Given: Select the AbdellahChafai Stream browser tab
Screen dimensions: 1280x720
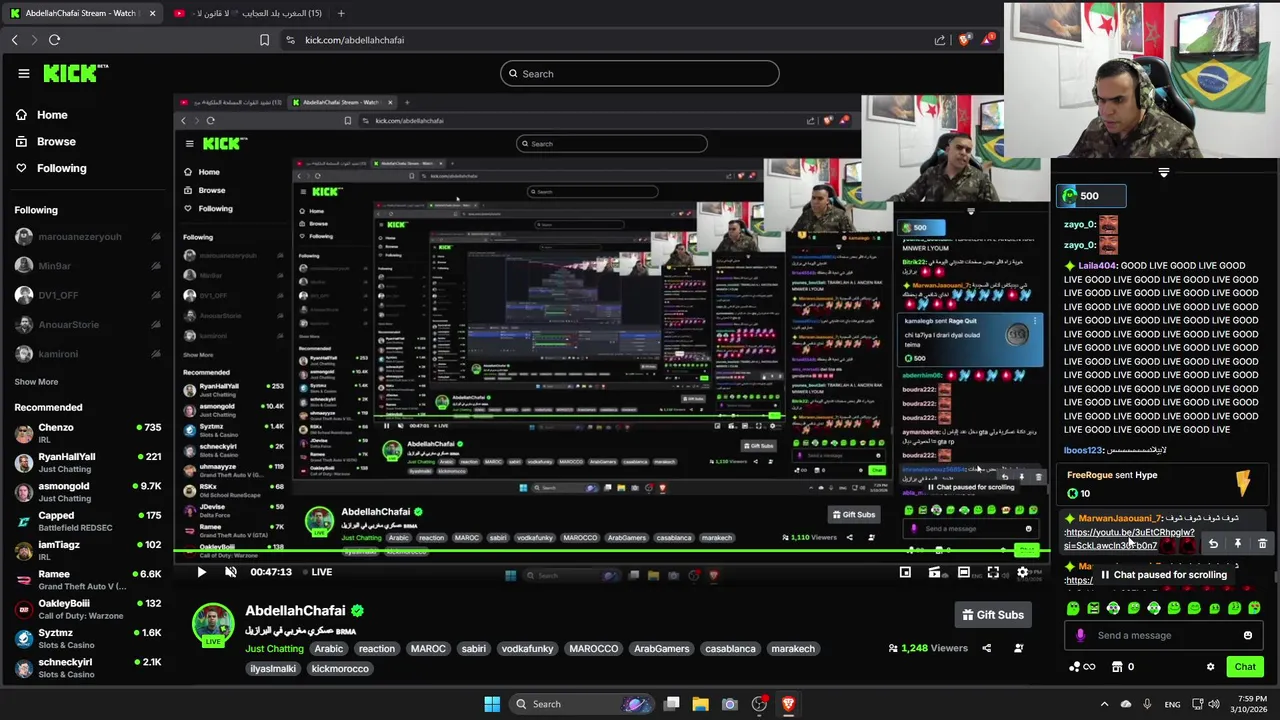Looking at the screenshot, I should point(82,13).
